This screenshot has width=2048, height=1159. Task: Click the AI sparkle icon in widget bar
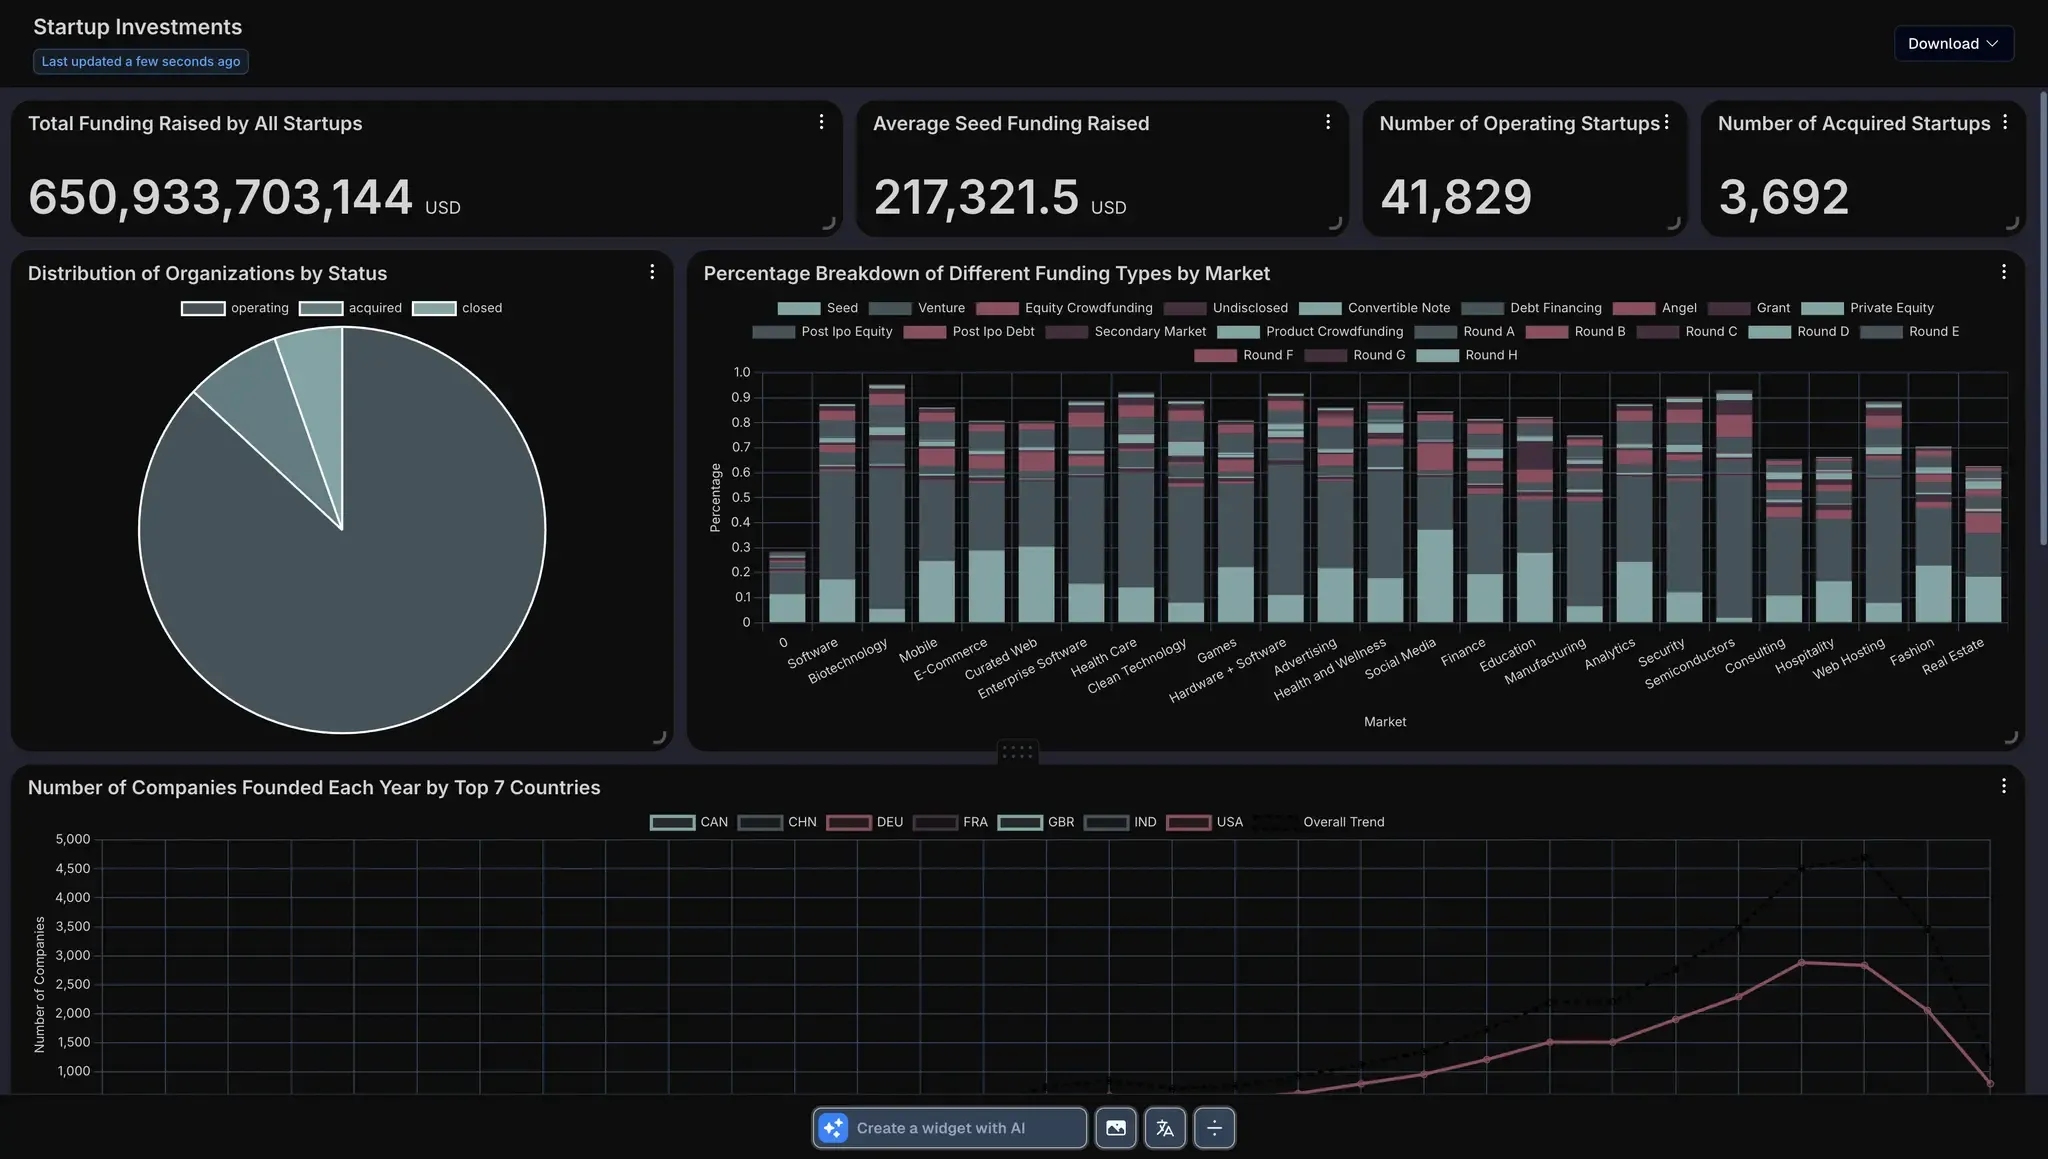(833, 1128)
